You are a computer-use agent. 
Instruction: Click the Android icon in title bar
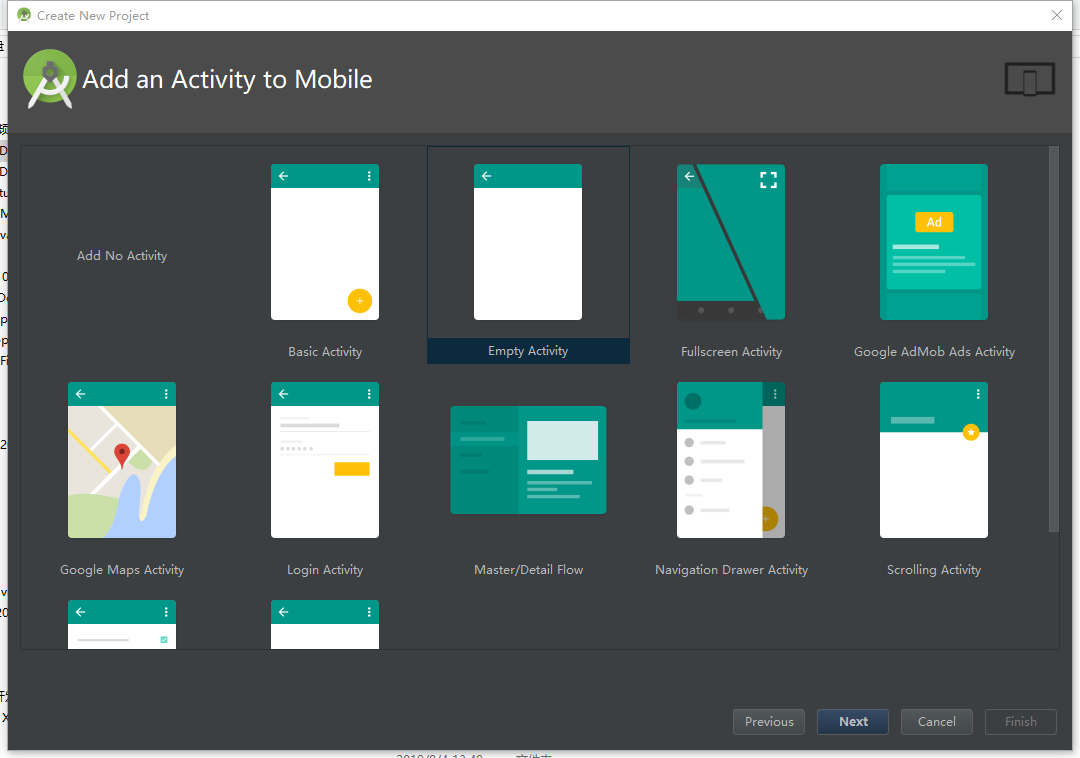(22, 15)
